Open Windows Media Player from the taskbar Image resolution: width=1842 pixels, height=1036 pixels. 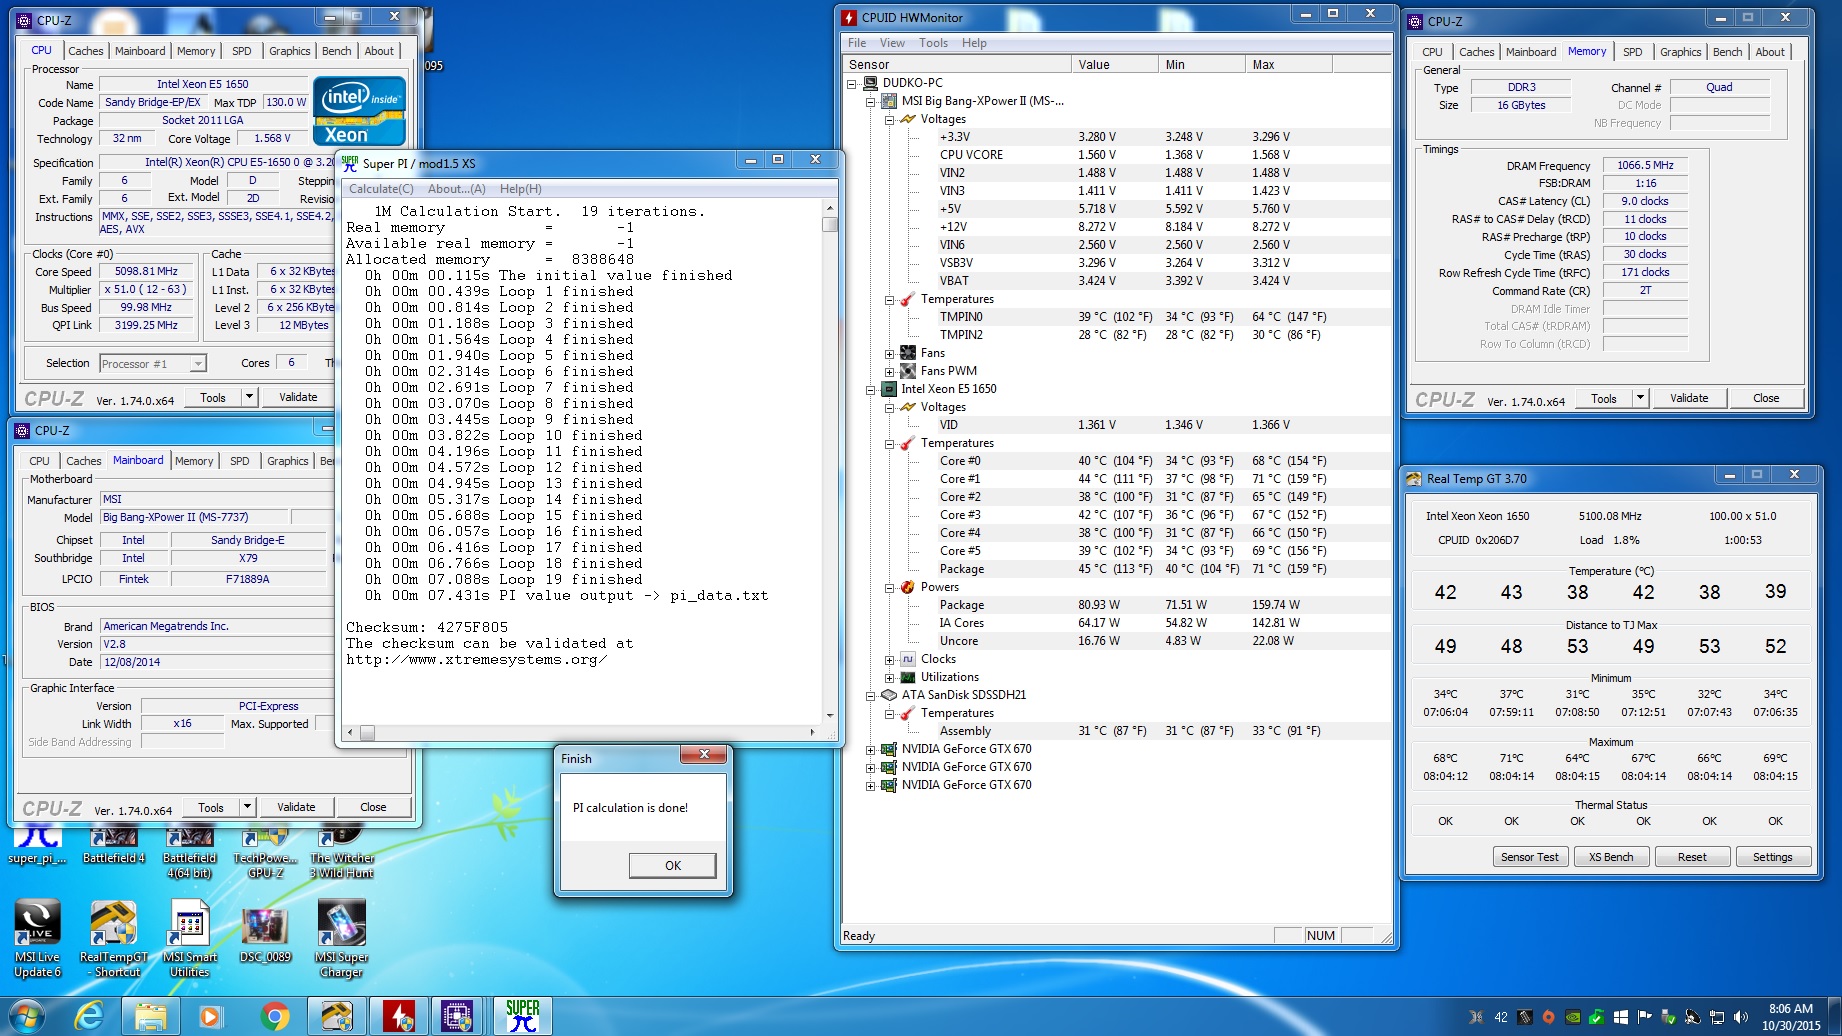click(x=210, y=1016)
